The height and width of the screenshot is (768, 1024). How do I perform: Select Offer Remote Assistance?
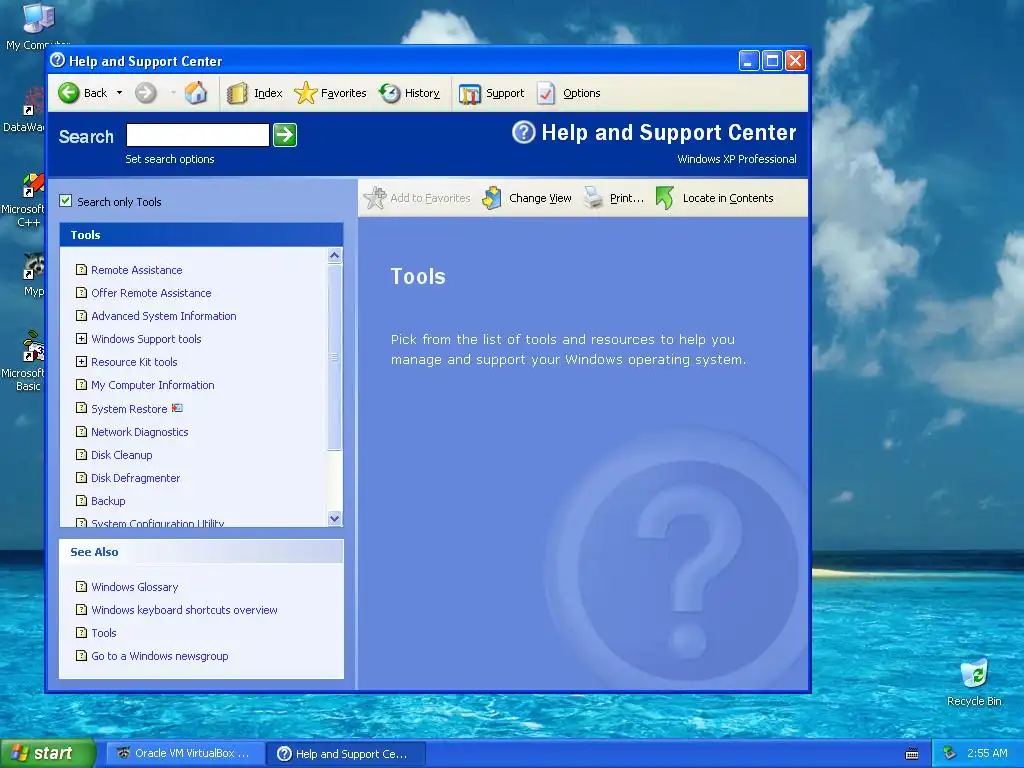[x=151, y=293]
